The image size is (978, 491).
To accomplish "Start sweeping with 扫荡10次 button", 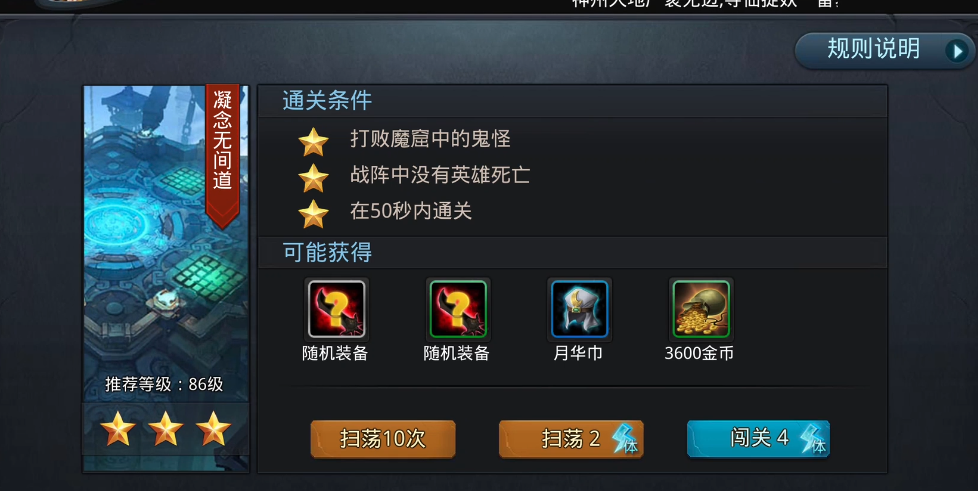I will coord(383,439).
